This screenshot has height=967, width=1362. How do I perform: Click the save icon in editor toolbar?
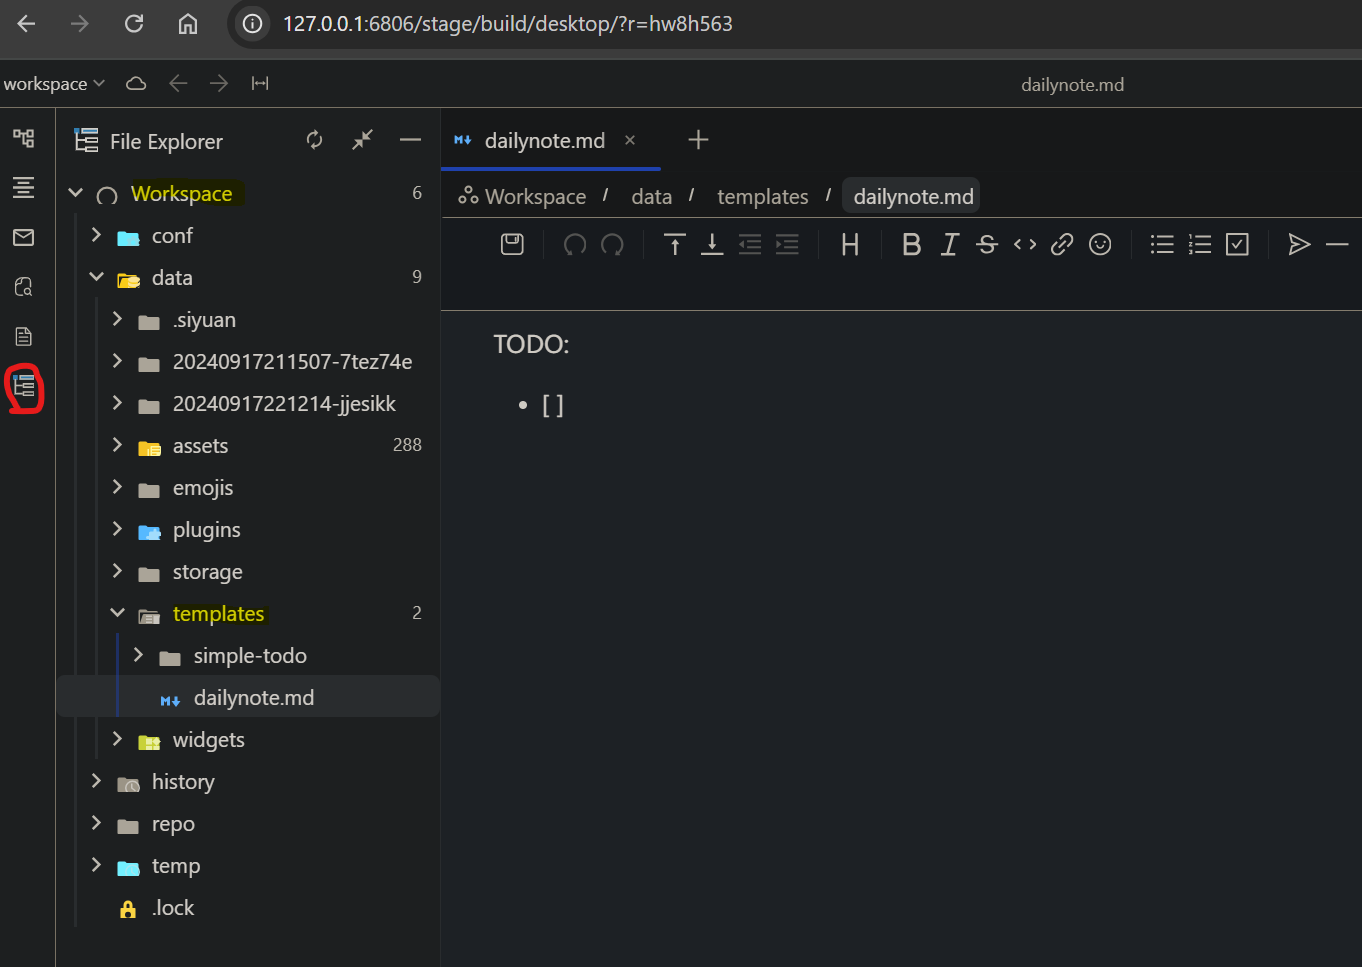tap(512, 244)
